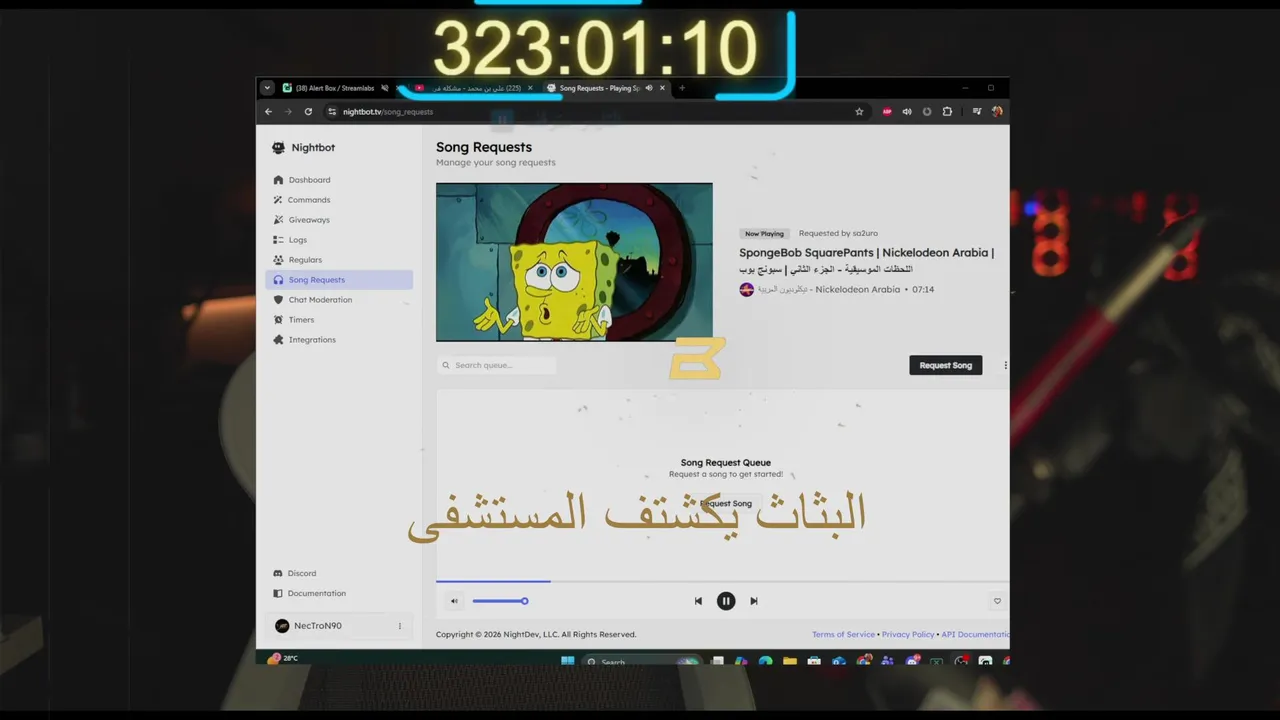
Task: Click the NecTroN90 profile avatar
Action: 282,626
